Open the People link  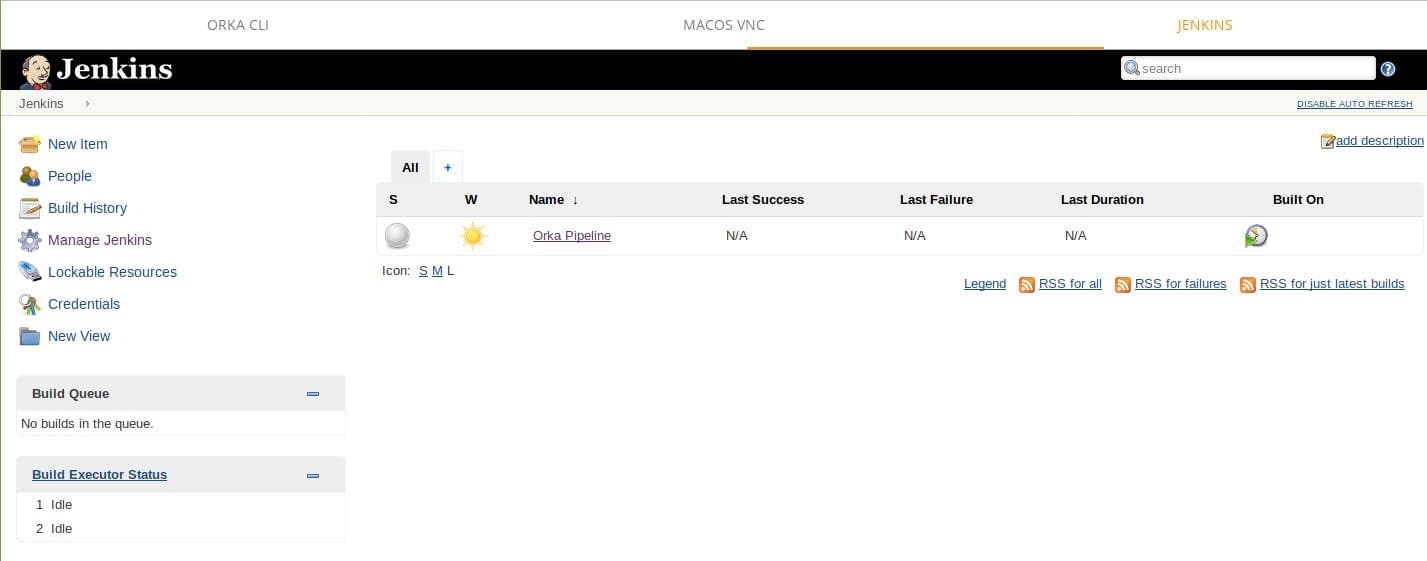pos(70,176)
